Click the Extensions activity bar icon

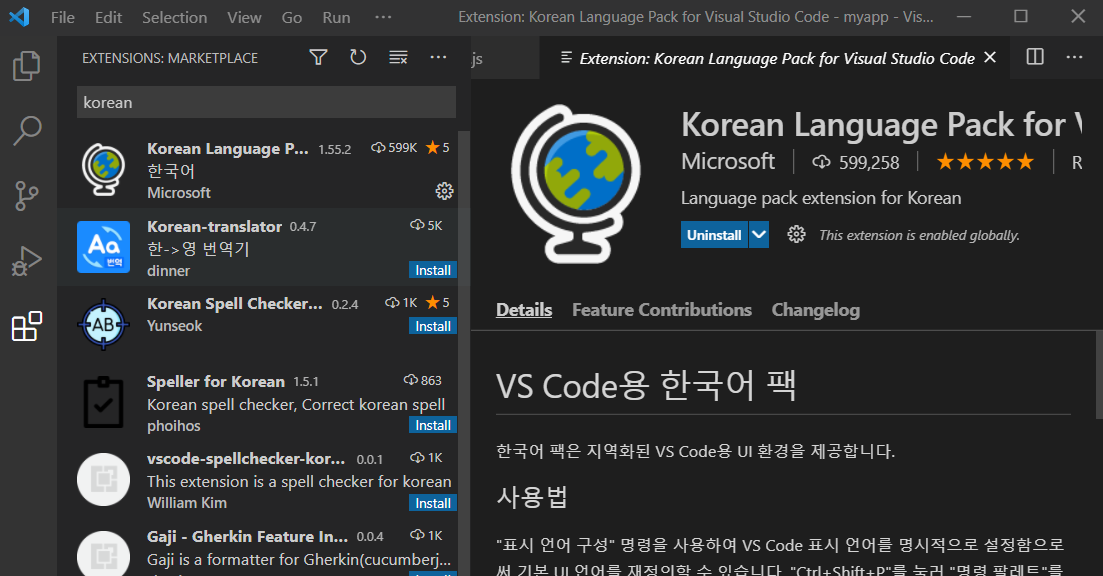[x=27, y=326]
